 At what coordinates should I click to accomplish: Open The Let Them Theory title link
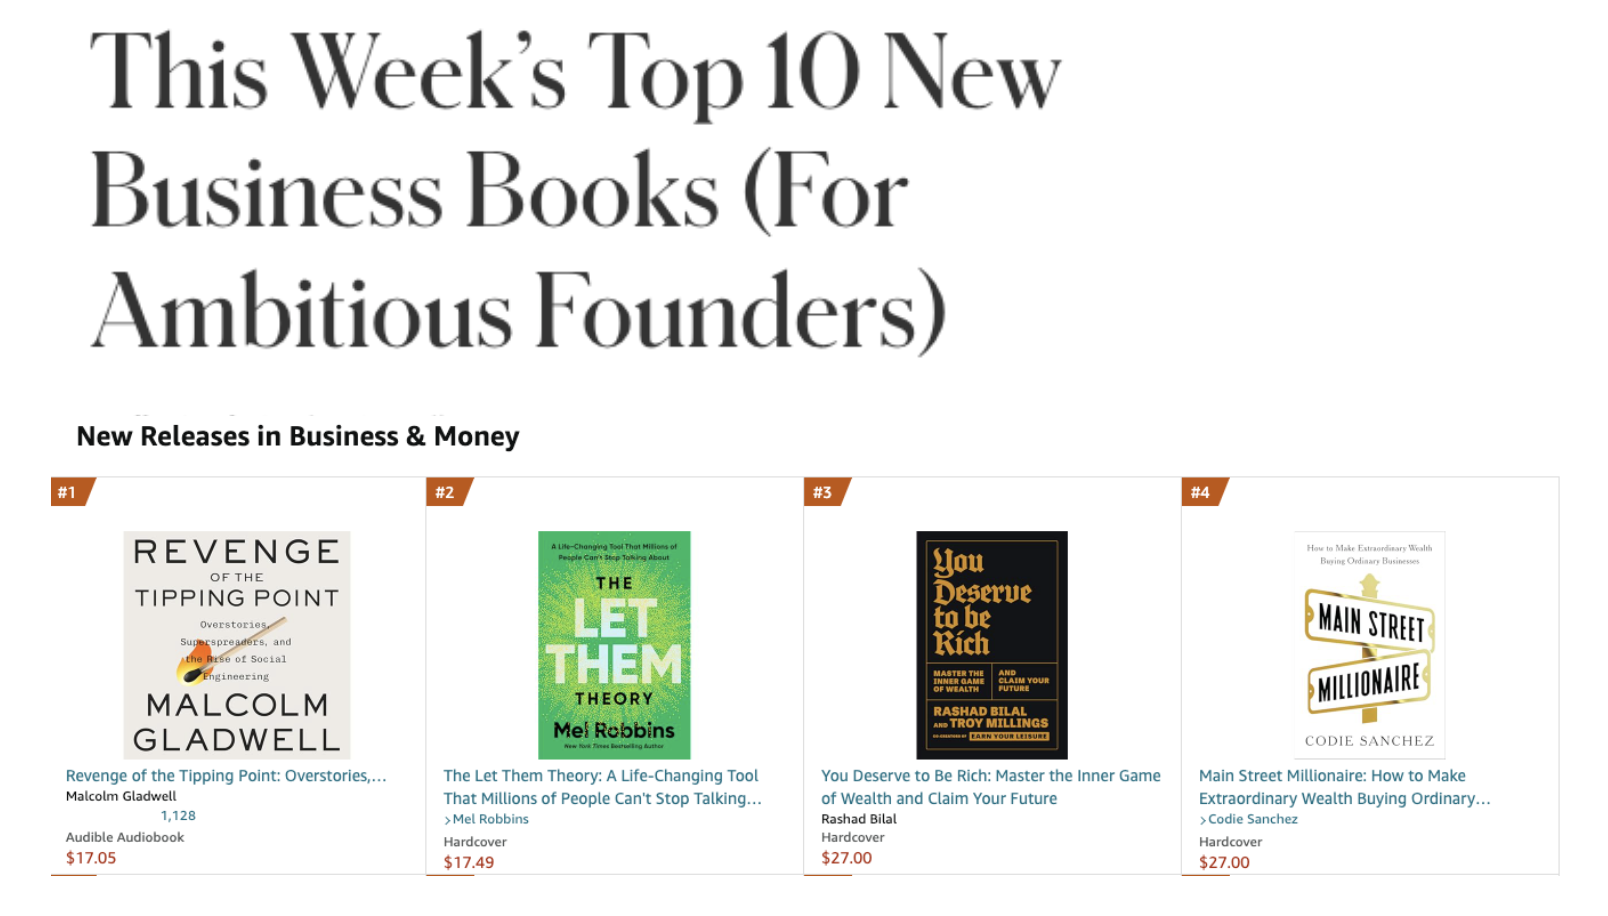tap(603, 787)
